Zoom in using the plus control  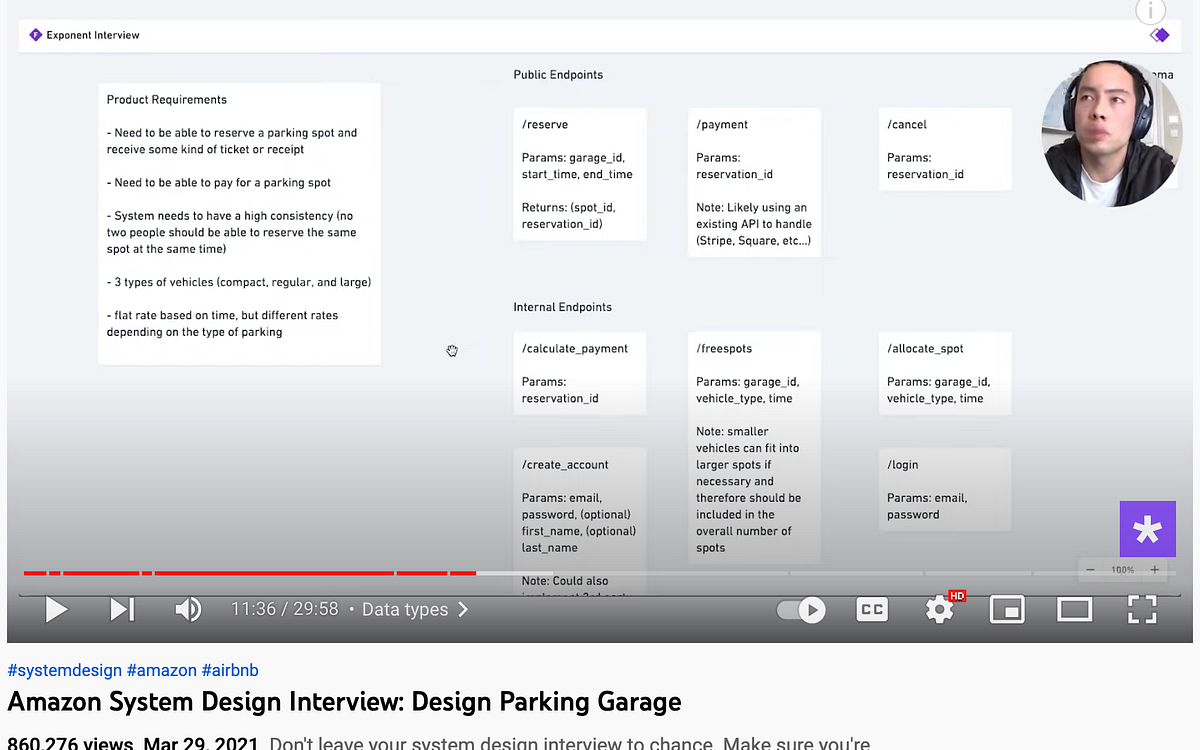click(1153, 569)
